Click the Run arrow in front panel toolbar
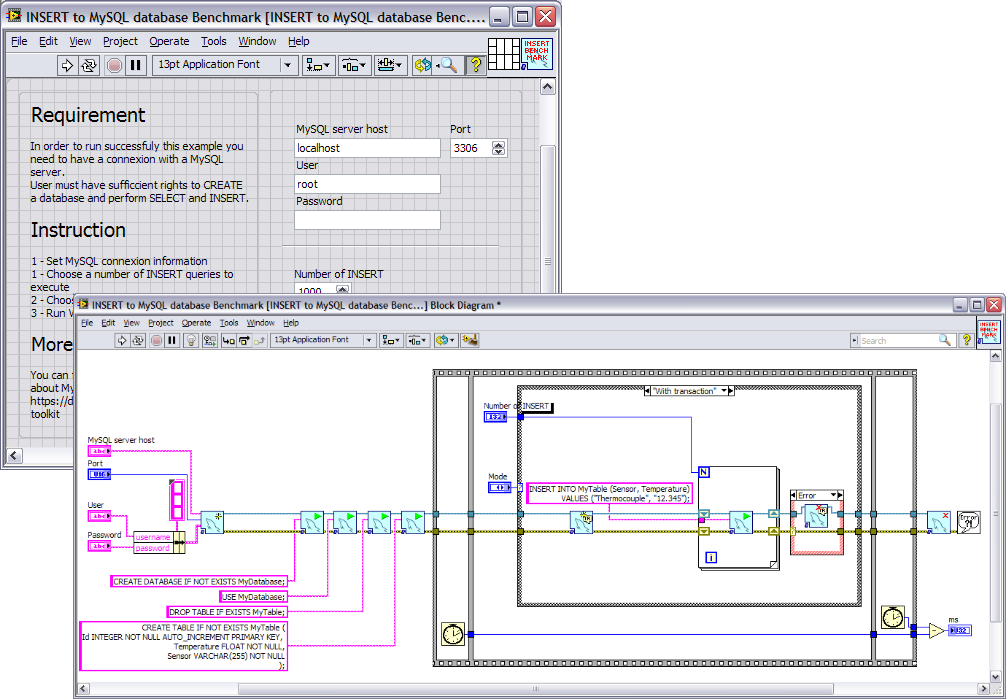1006x699 pixels. coord(68,65)
